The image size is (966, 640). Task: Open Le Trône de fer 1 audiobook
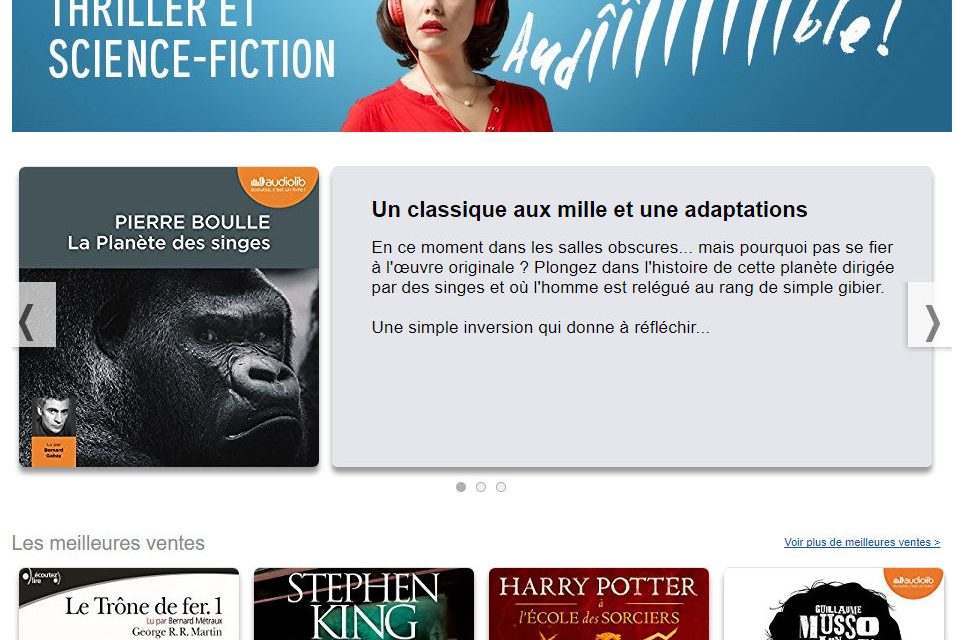click(x=129, y=604)
